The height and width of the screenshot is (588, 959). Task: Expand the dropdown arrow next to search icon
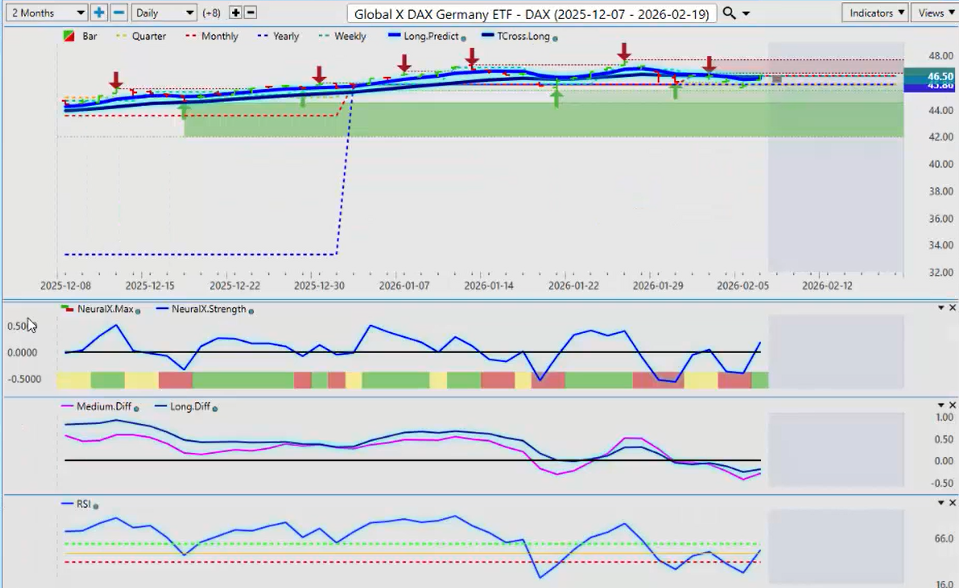[746, 13]
